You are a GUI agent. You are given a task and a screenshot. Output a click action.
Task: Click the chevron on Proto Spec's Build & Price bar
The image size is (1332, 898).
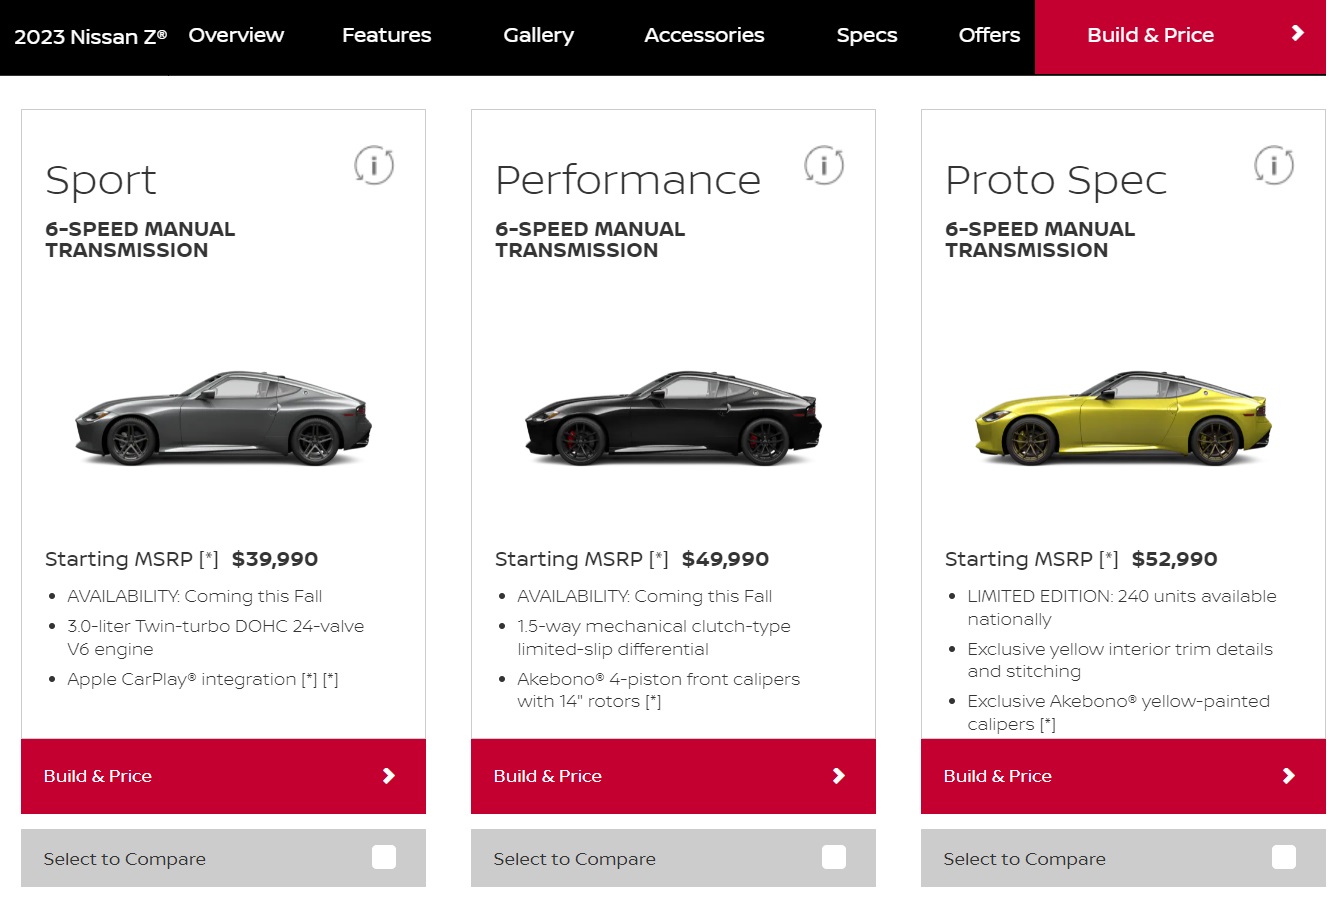click(x=1290, y=775)
